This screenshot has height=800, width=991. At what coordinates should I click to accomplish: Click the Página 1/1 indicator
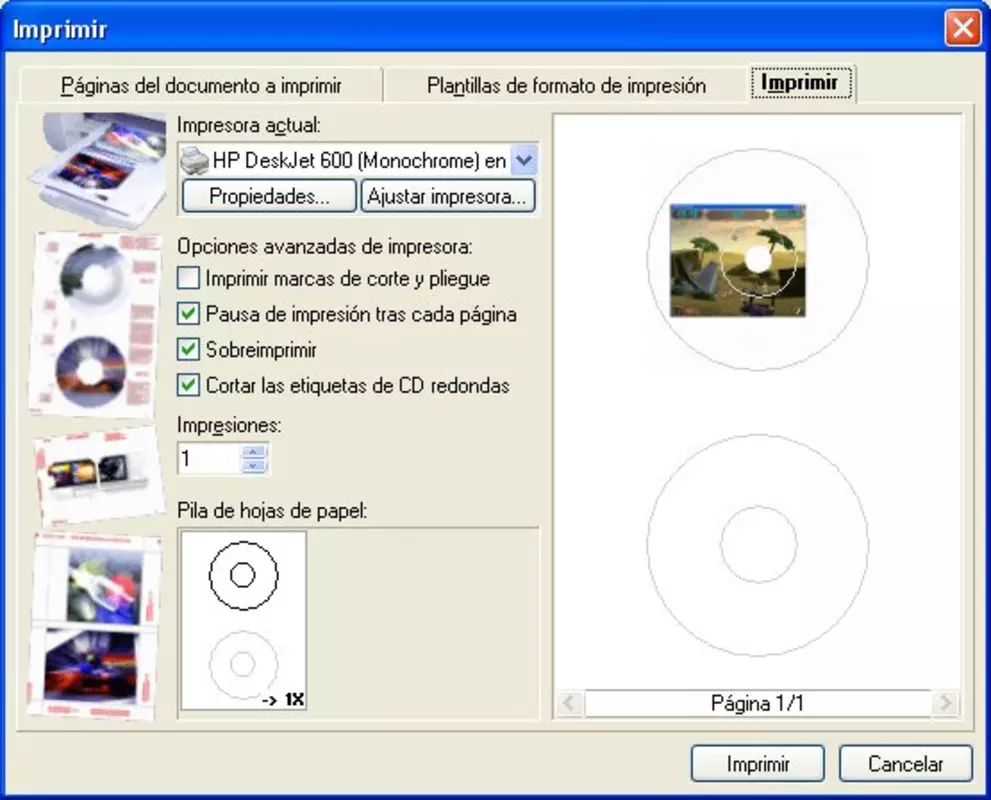pyautogui.click(x=757, y=703)
